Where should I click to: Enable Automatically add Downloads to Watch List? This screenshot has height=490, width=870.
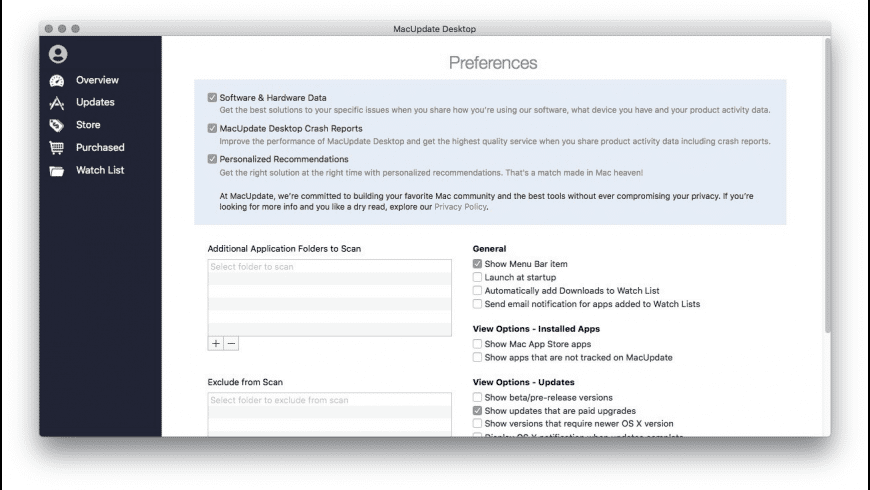[477, 290]
